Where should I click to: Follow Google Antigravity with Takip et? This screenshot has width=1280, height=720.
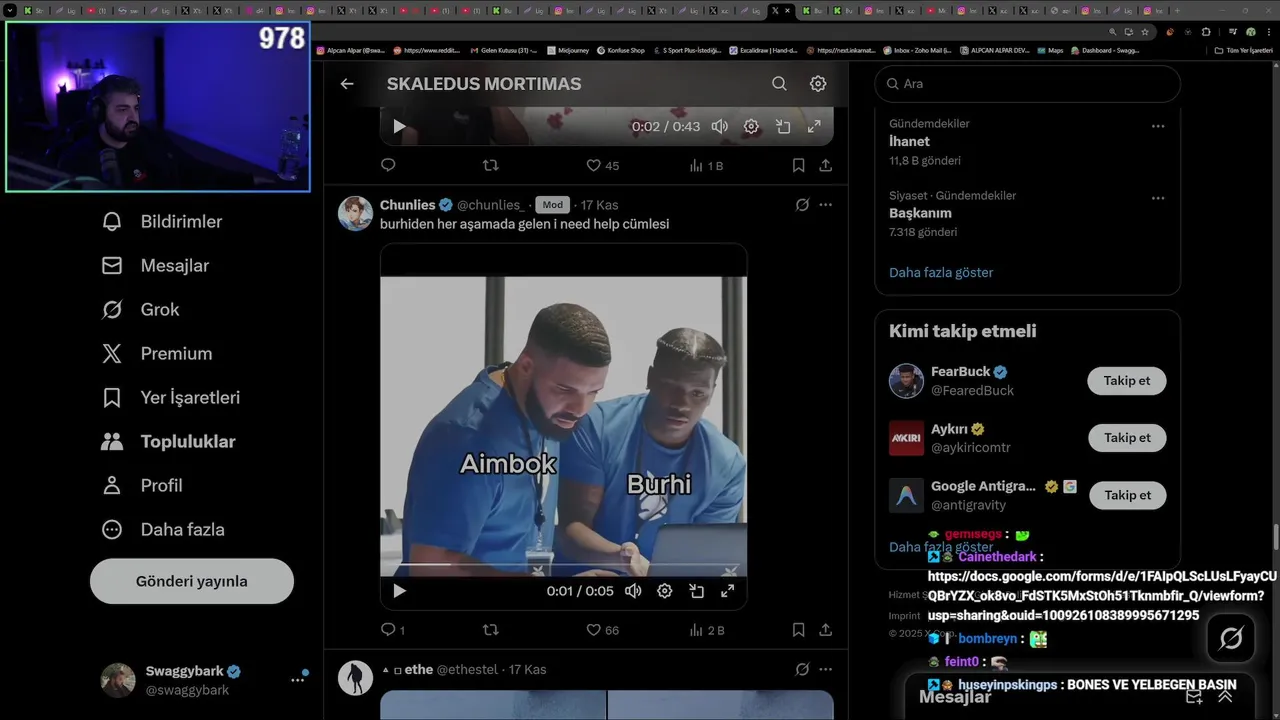tap(1127, 495)
